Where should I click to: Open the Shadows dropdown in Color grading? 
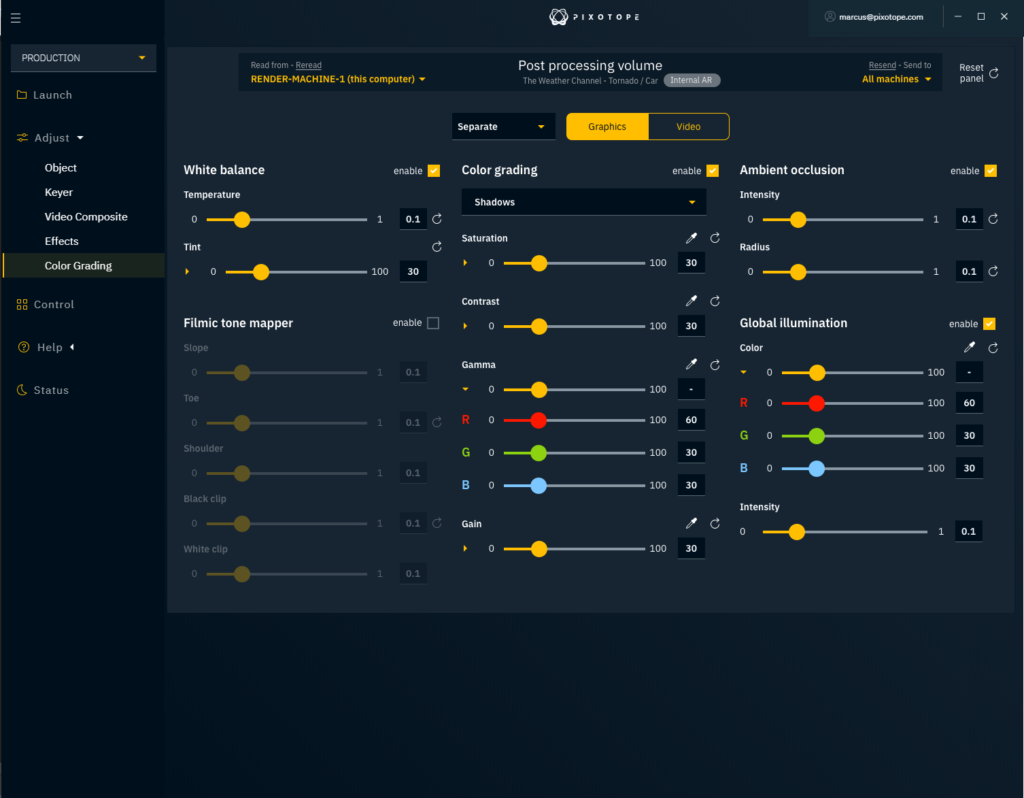click(x=583, y=201)
